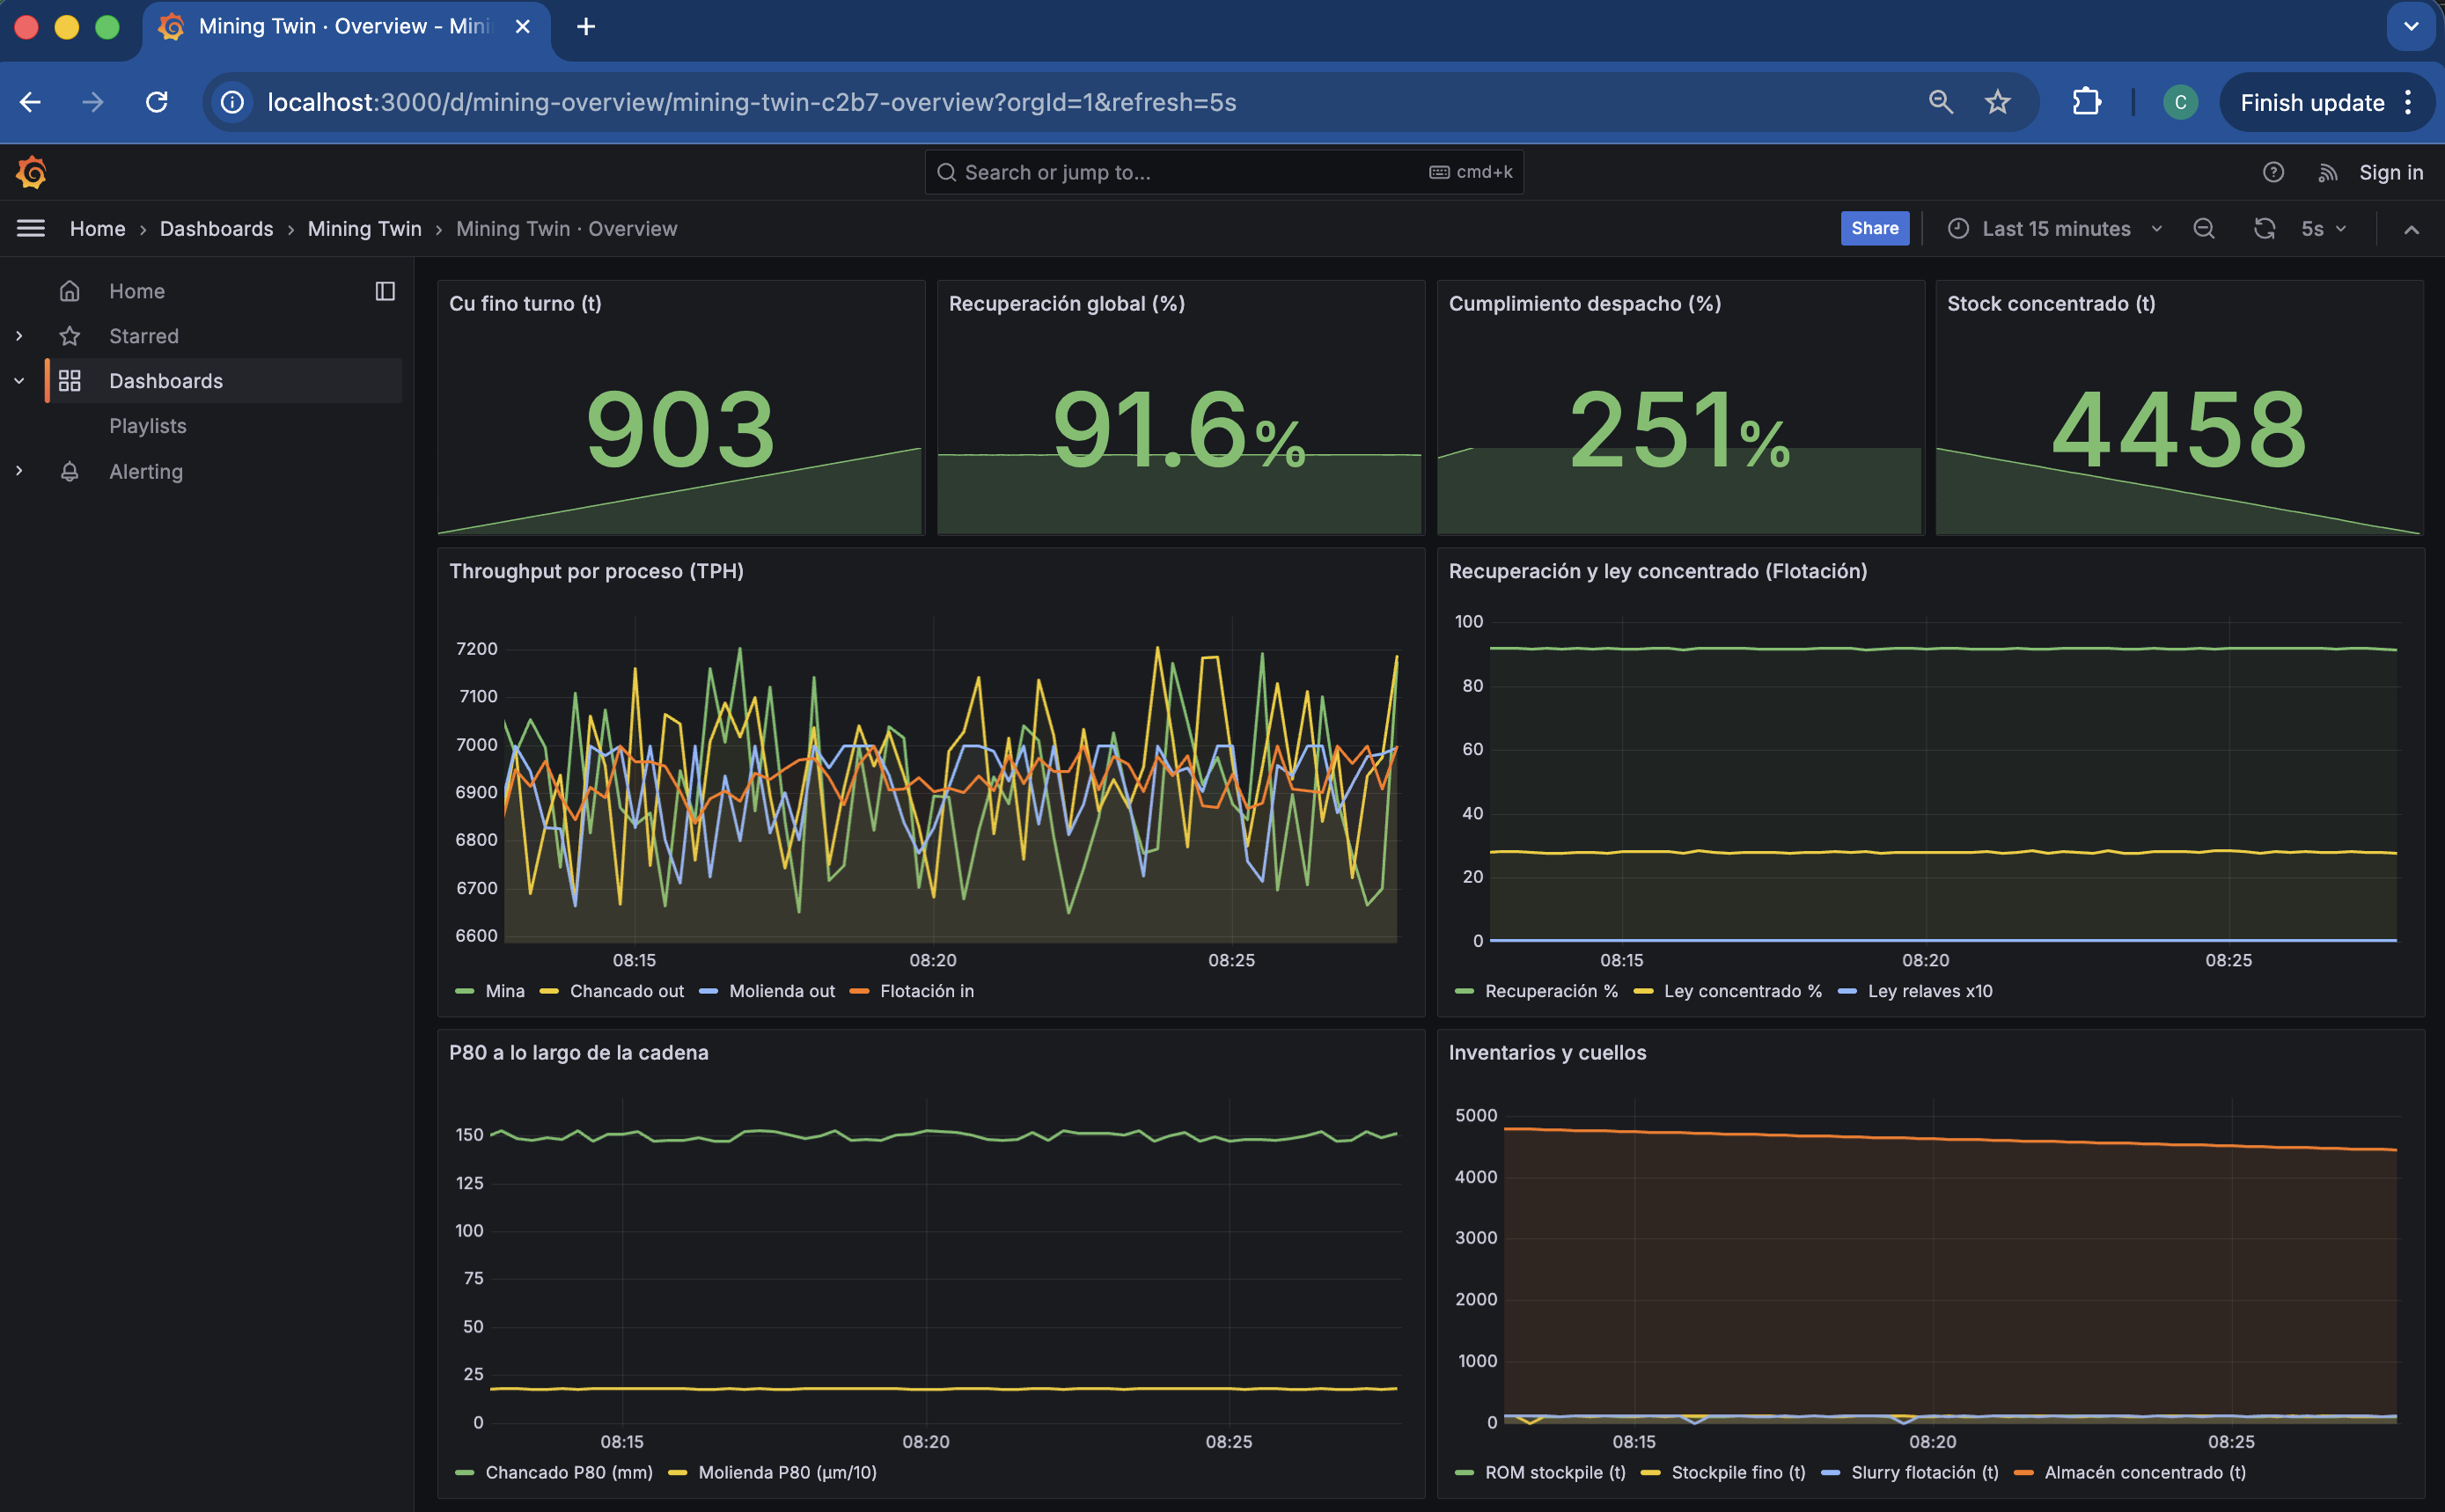
Task: Collapse the top toolbar with the chevron
Action: tap(2411, 229)
